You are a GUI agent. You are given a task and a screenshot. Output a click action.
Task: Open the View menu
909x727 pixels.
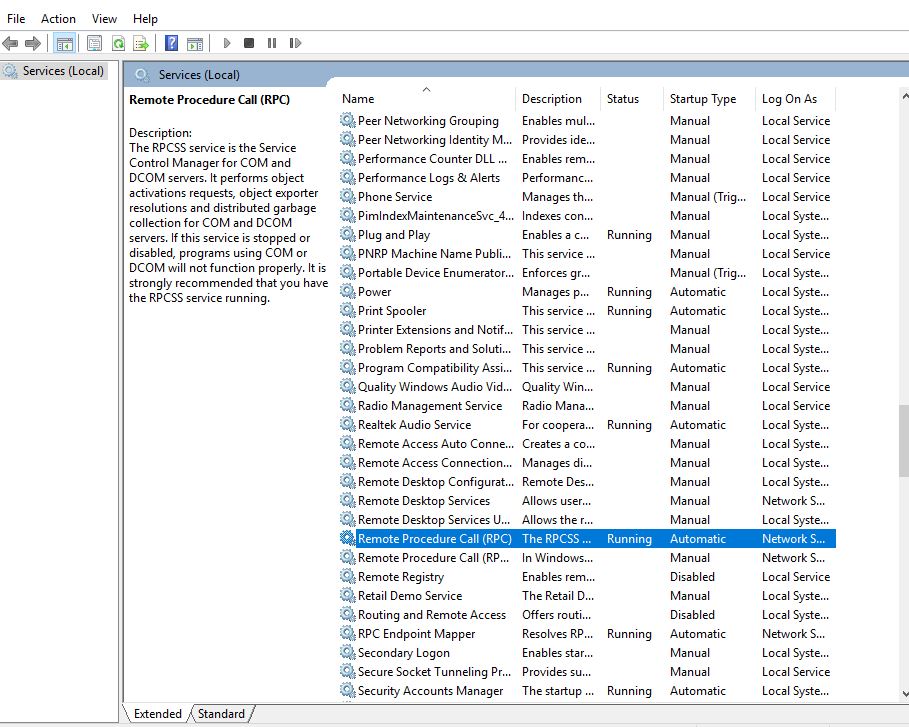(104, 18)
